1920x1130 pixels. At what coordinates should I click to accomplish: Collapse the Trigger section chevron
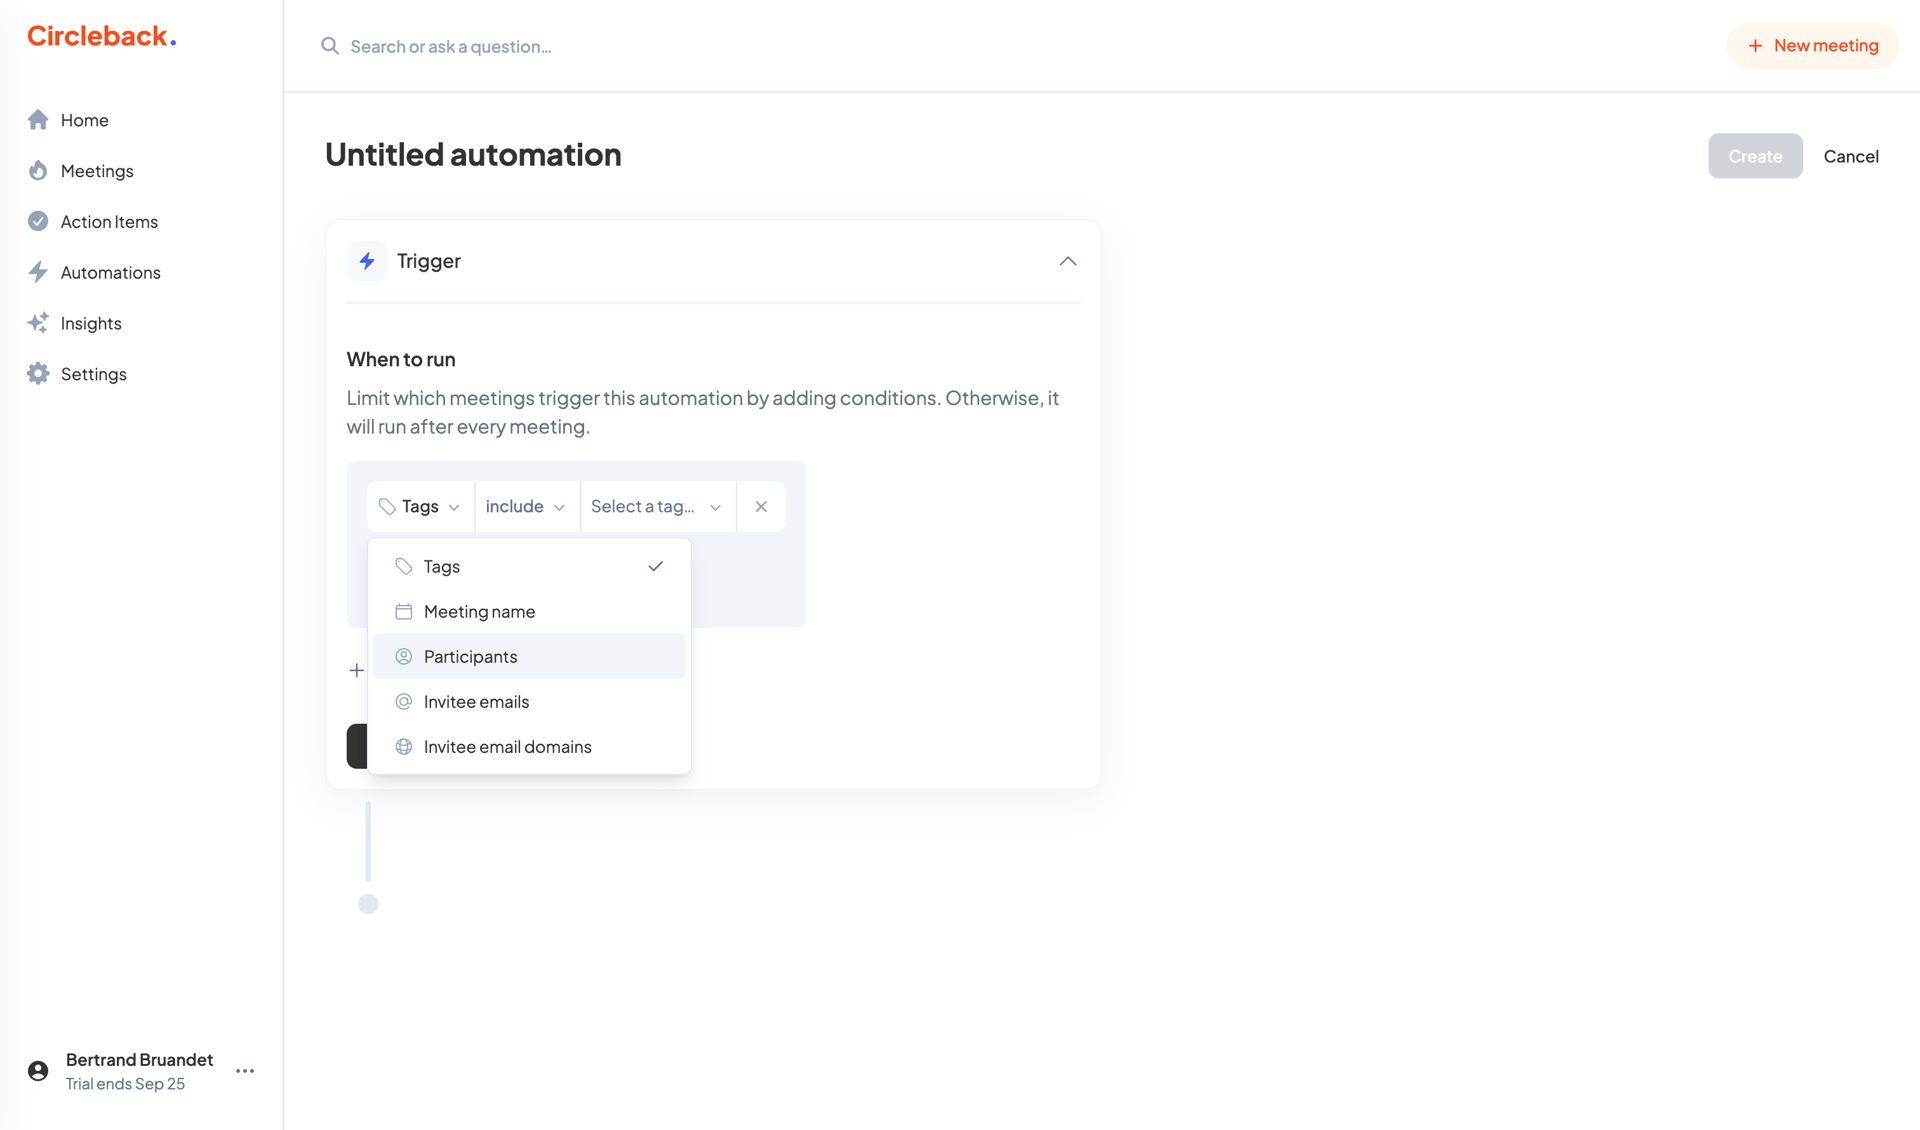point(1066,261)
